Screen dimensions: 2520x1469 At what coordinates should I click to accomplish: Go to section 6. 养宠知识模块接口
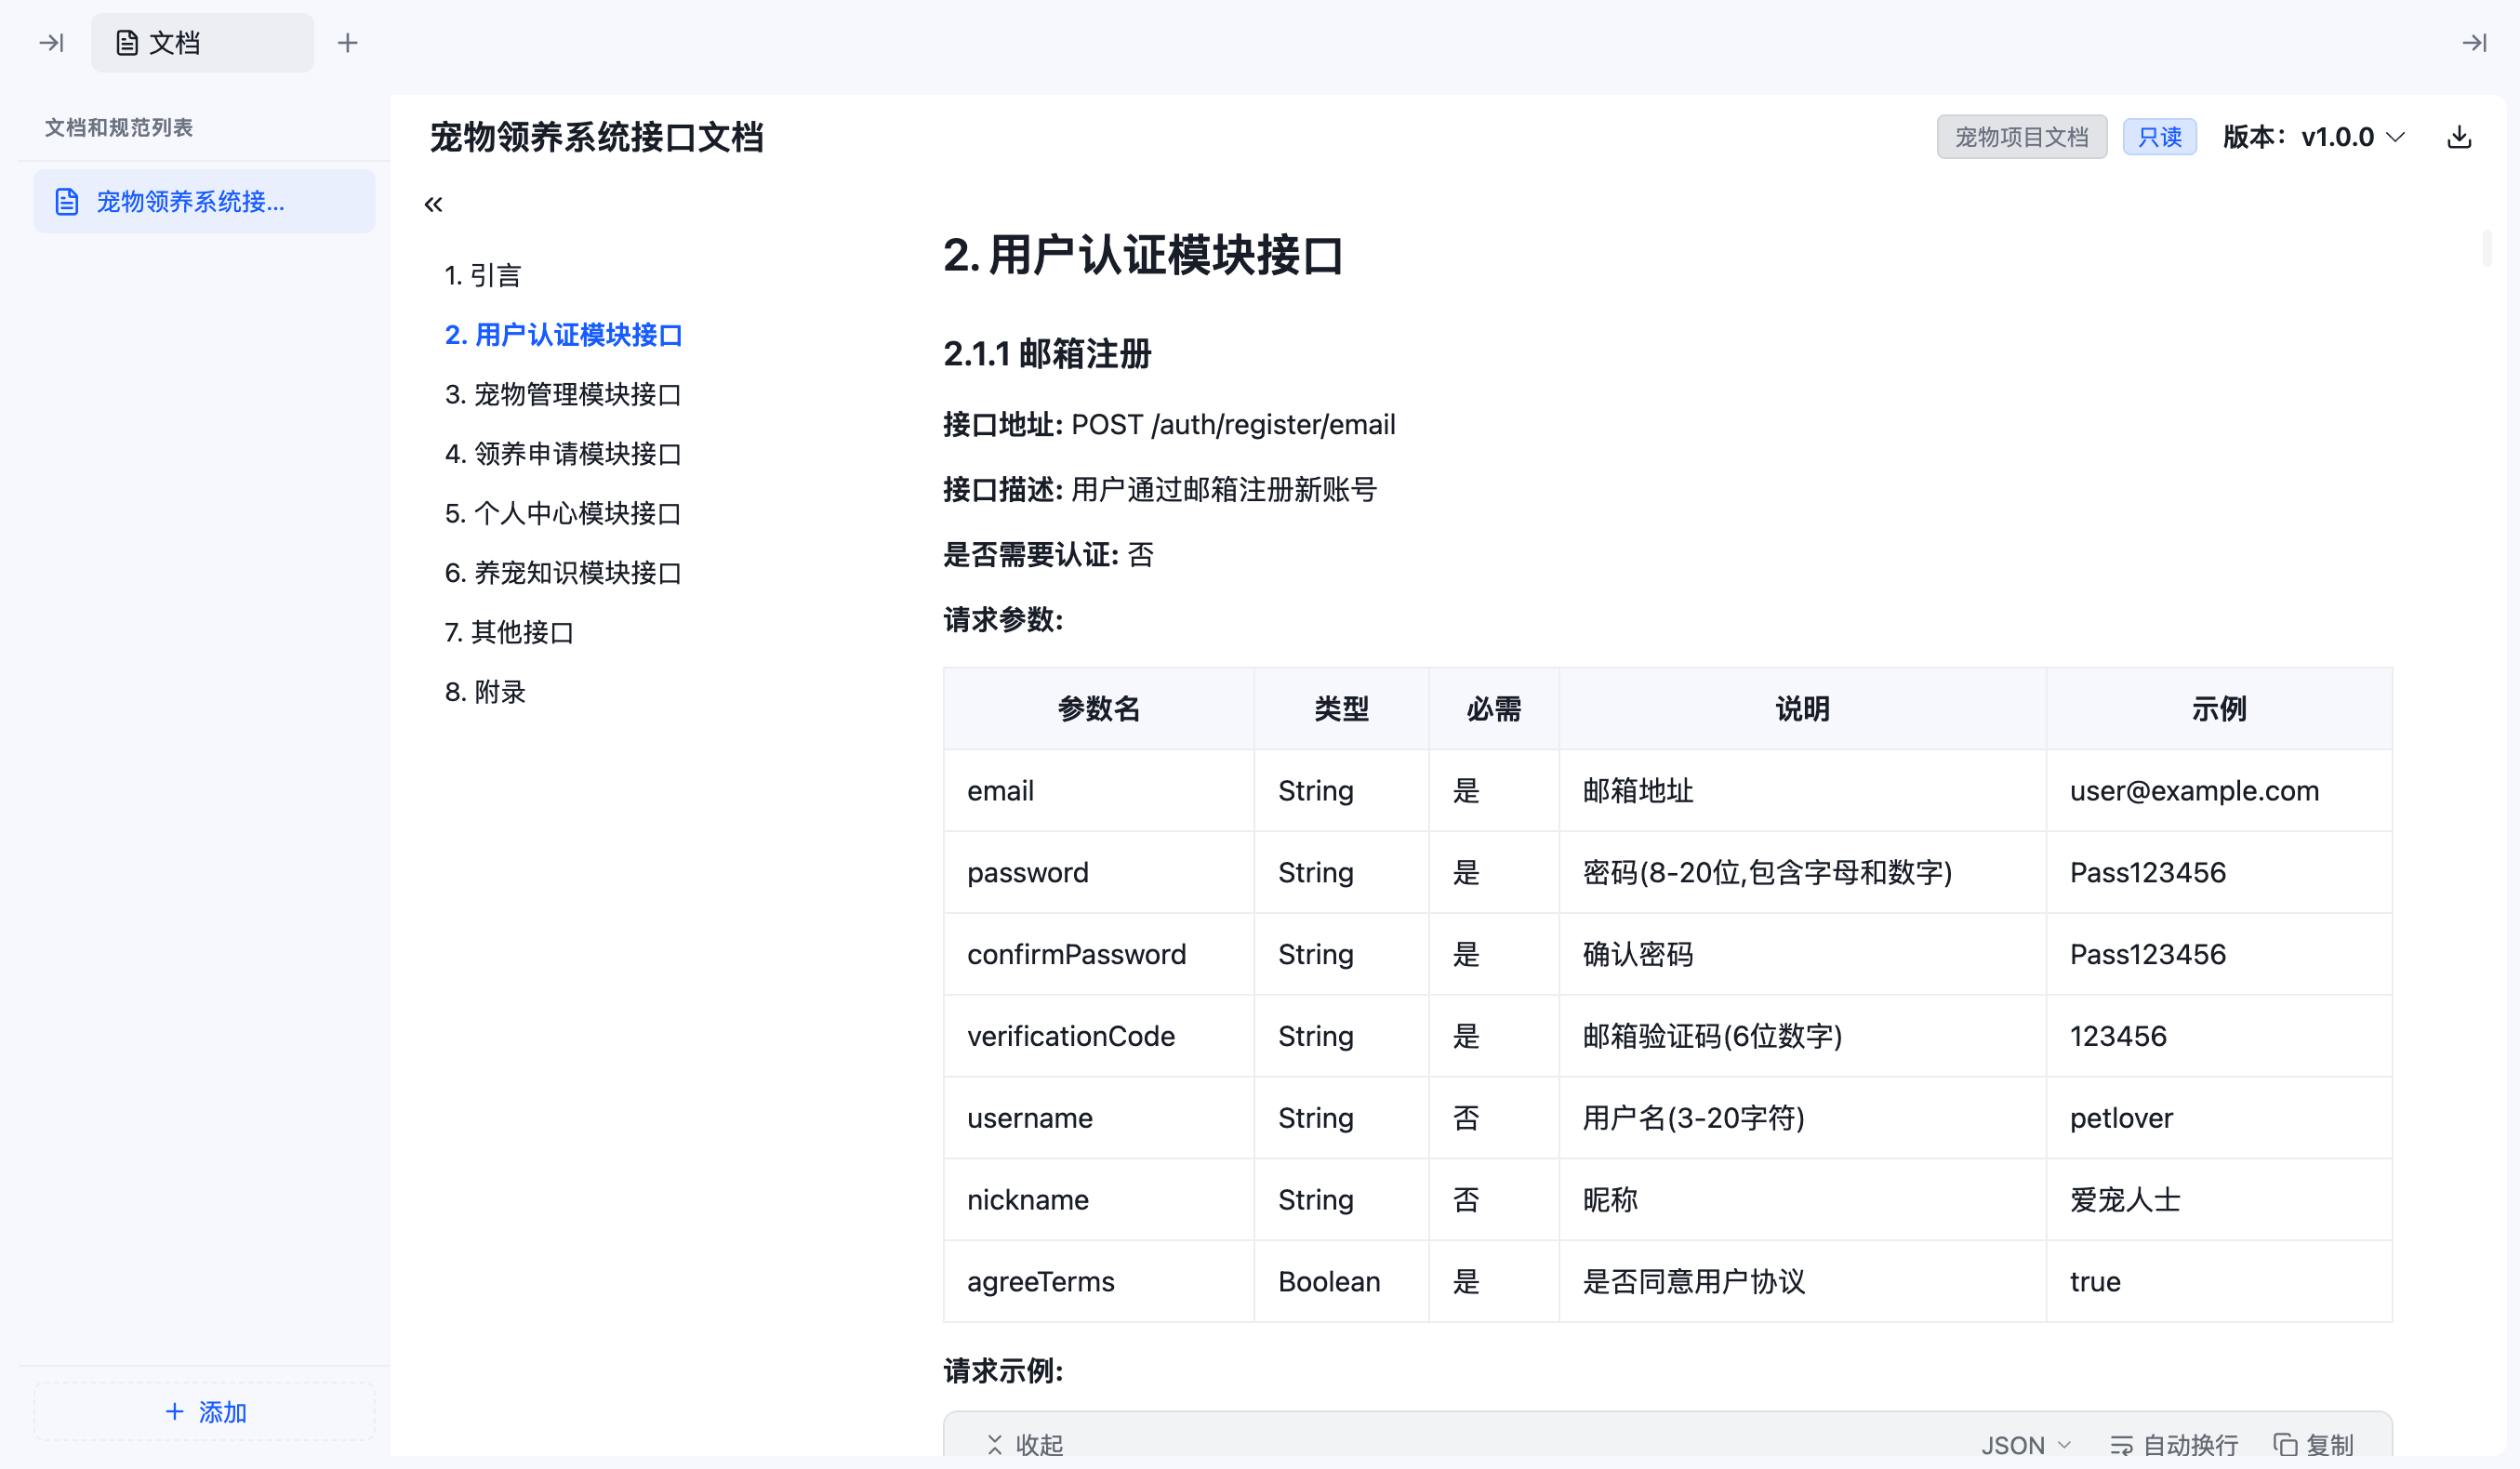(563, 573)
